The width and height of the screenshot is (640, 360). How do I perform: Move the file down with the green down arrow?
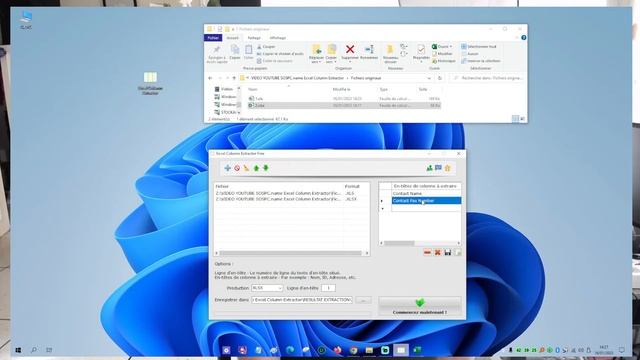tap(266, 168)
